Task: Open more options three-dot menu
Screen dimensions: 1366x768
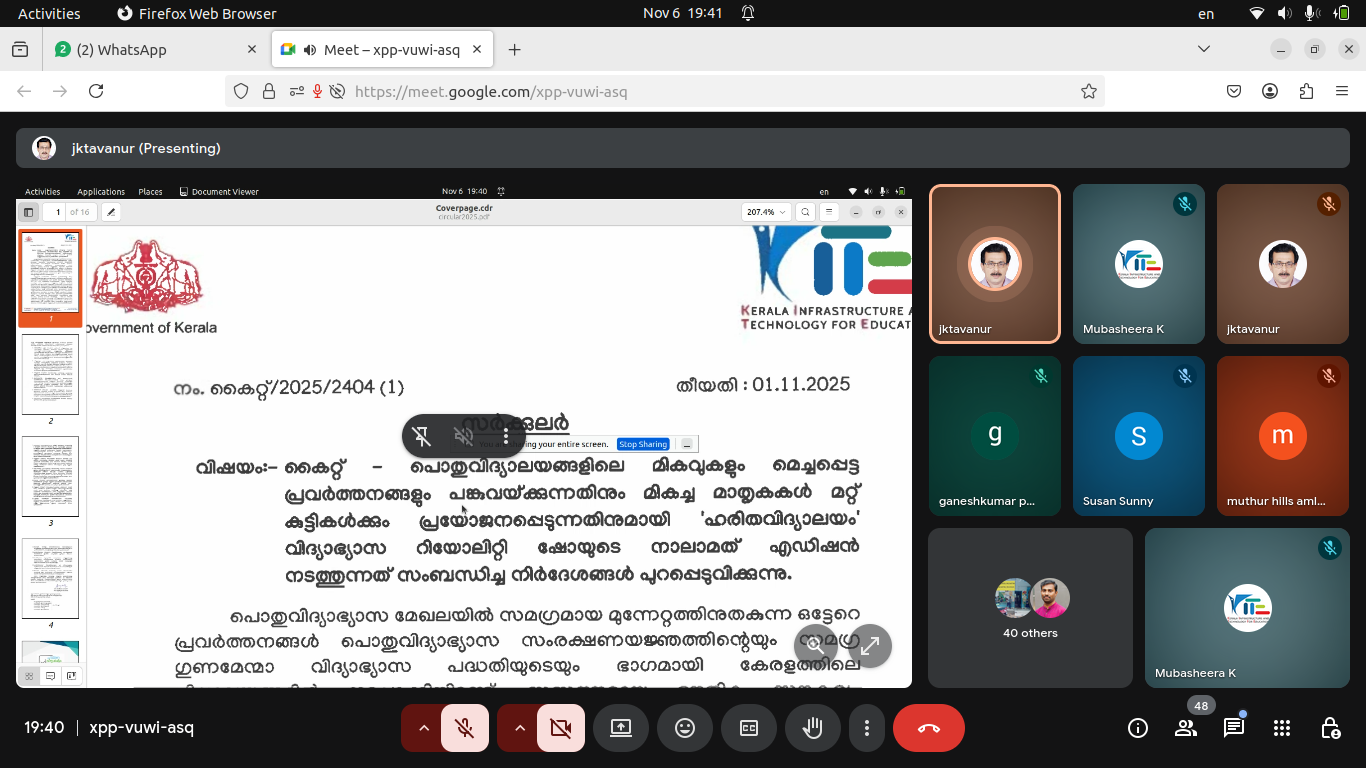Action: [x=867, y=728]
